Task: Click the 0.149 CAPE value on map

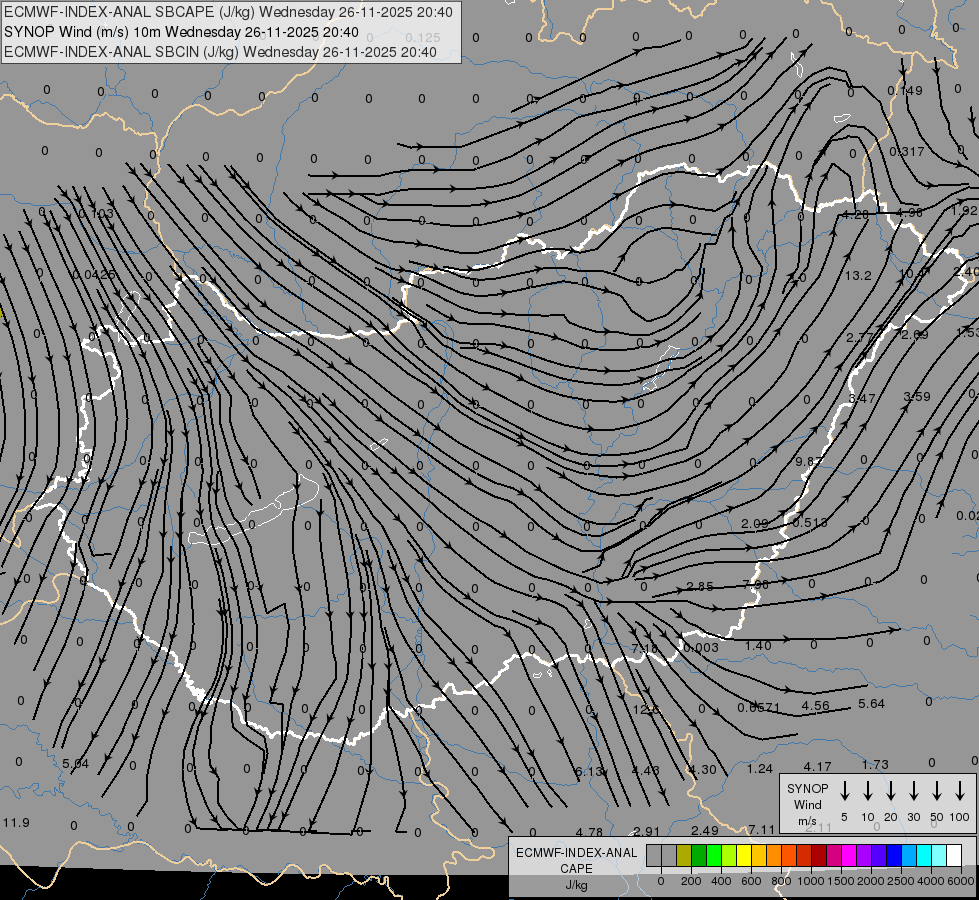Action: coord(905,91)
